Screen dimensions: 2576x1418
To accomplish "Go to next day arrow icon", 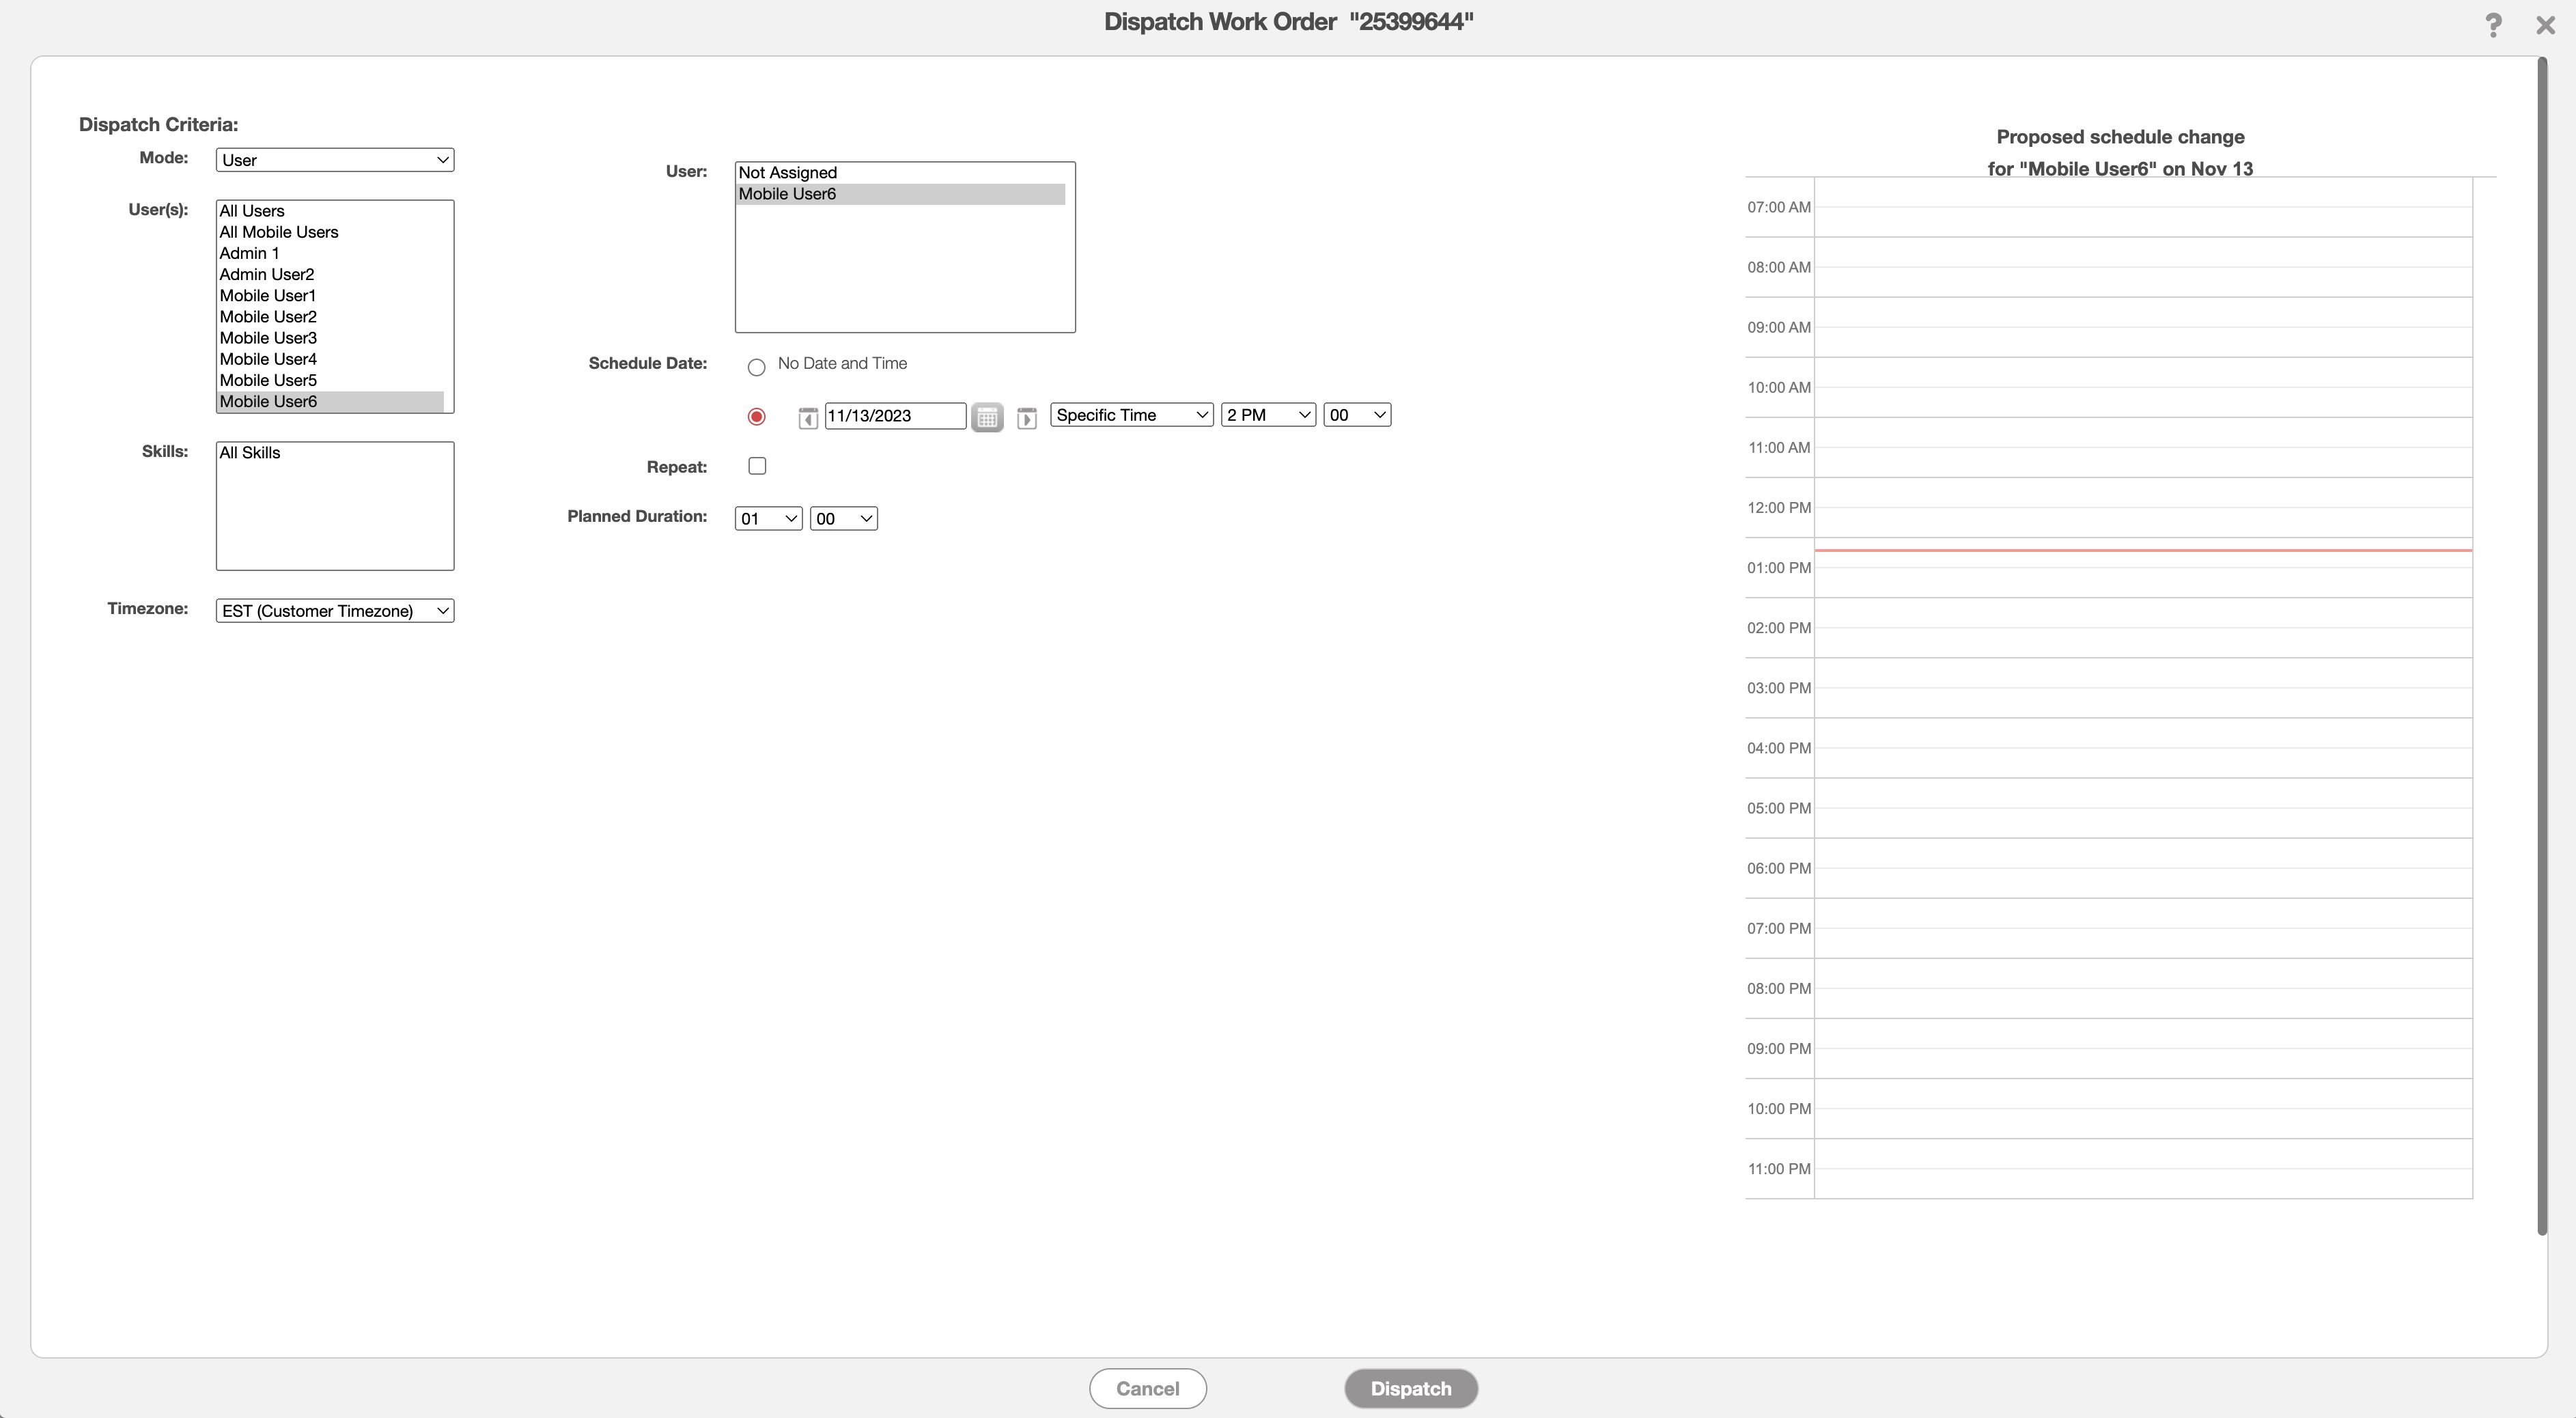I will tap(1026, 418).
